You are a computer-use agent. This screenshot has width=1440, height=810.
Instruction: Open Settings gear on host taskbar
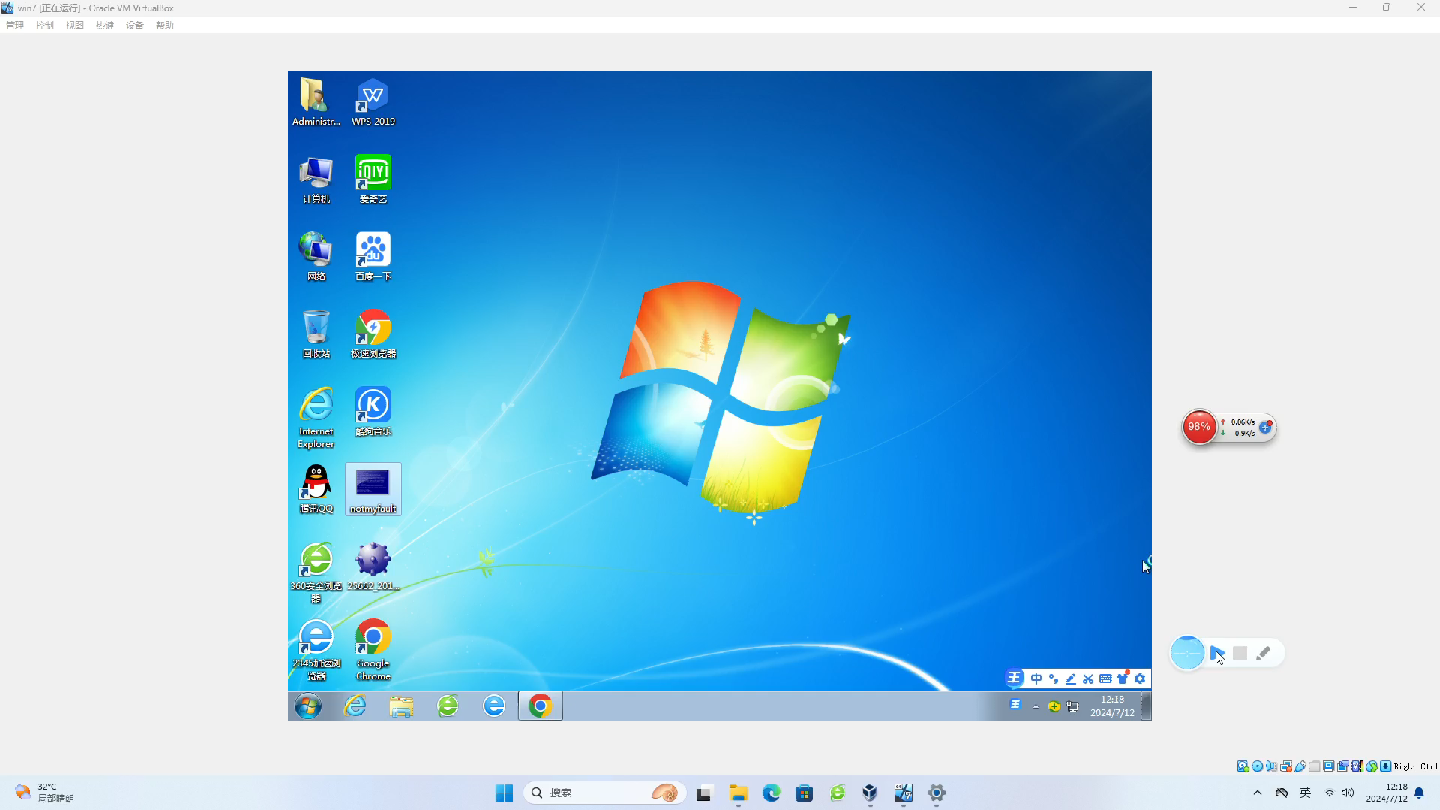(937, 793)
